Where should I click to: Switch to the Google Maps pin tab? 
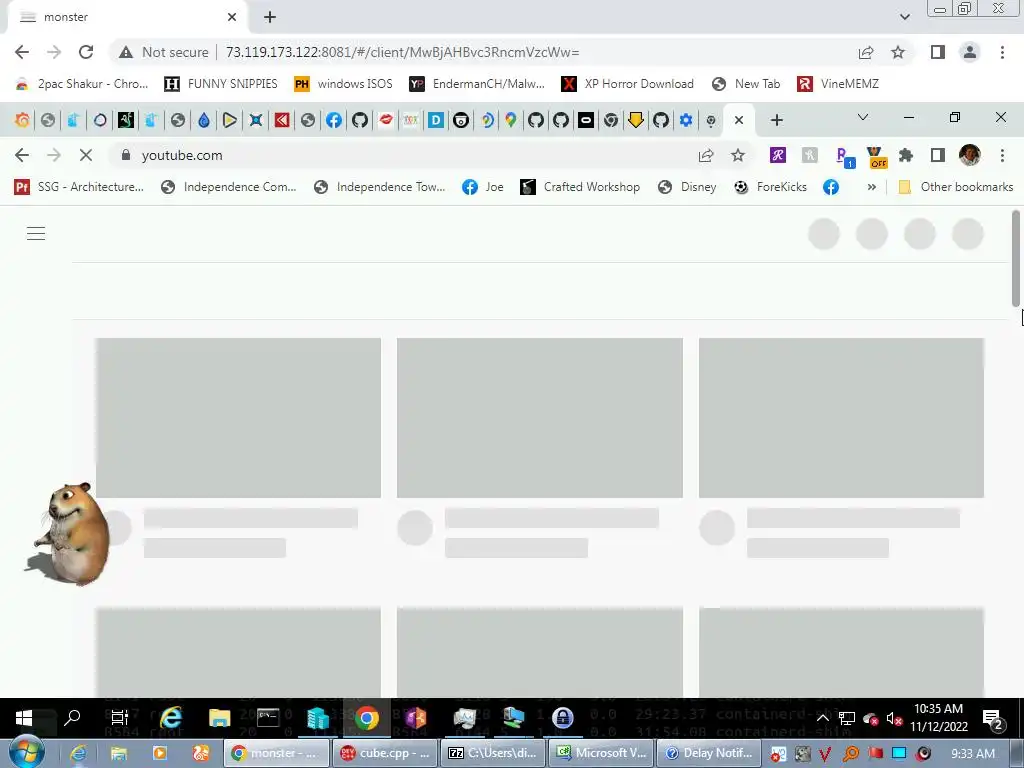[511, 120]
